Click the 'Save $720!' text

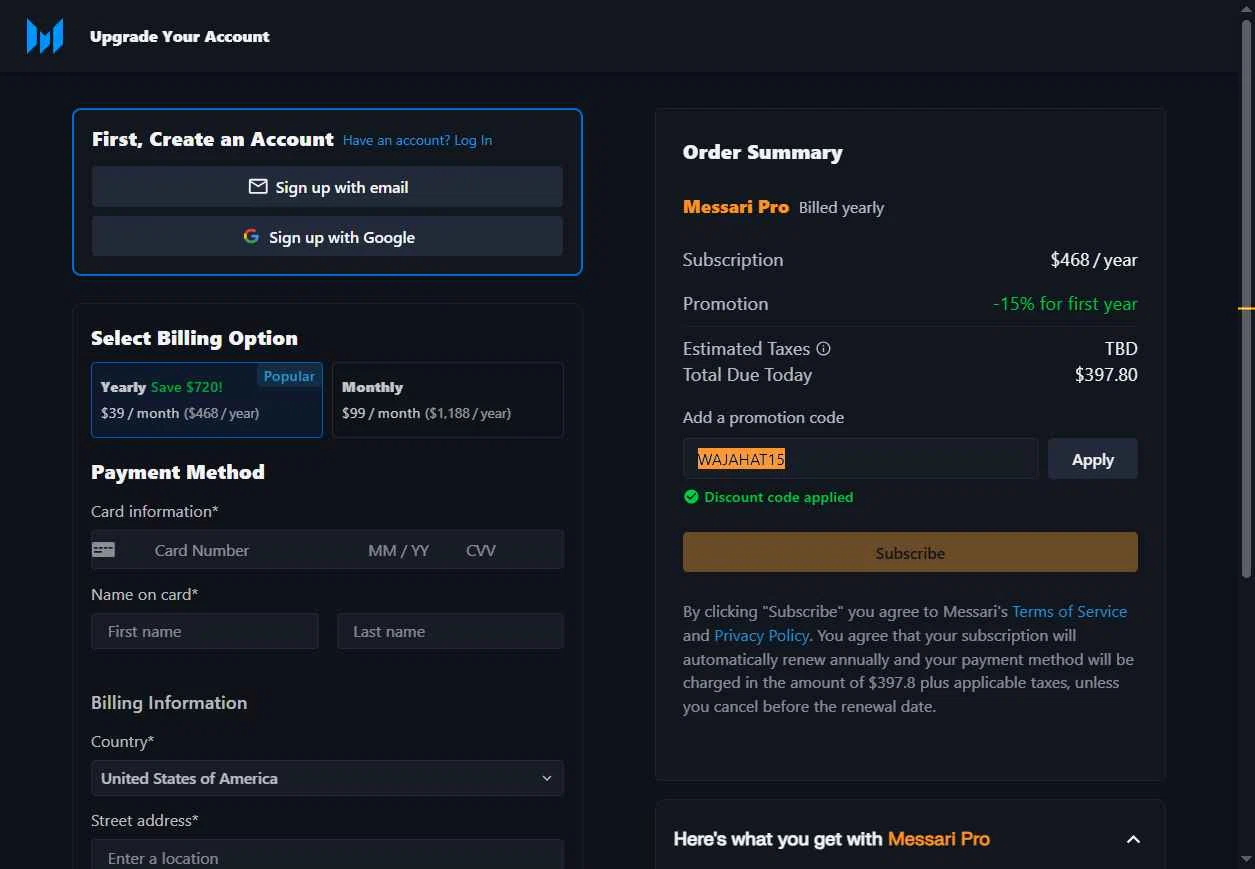[x=187, y=387]
